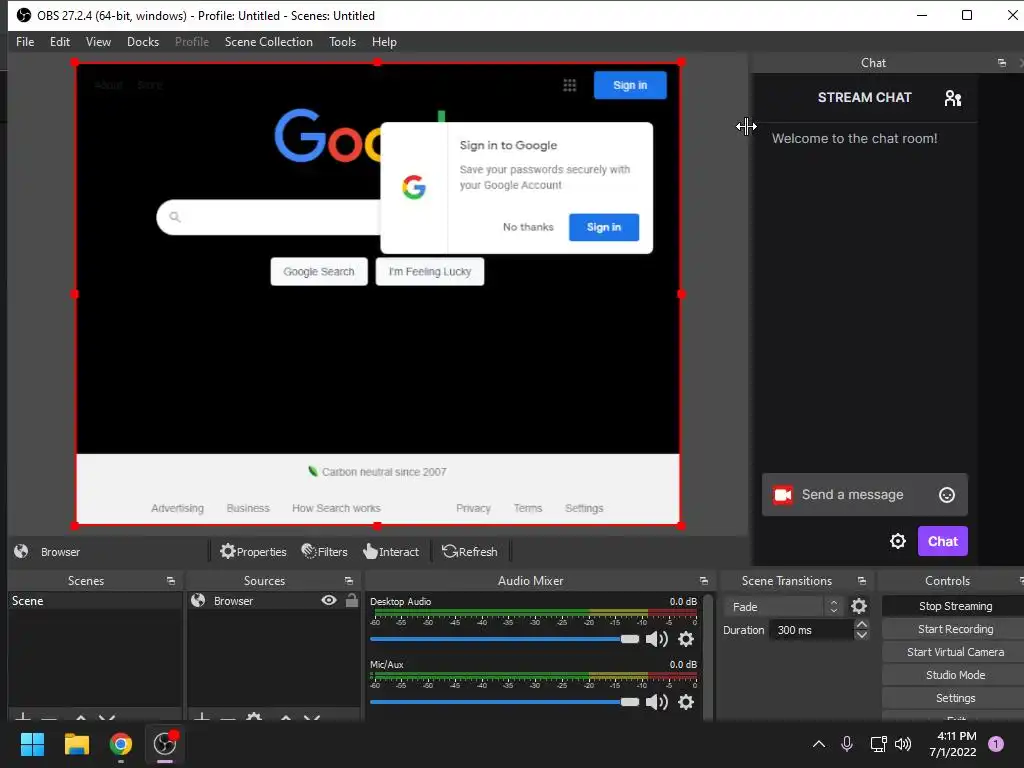The width and height of the screenshot is (1024, 768).
Task: Open the chat settings gear
Action: pos(898,541)
